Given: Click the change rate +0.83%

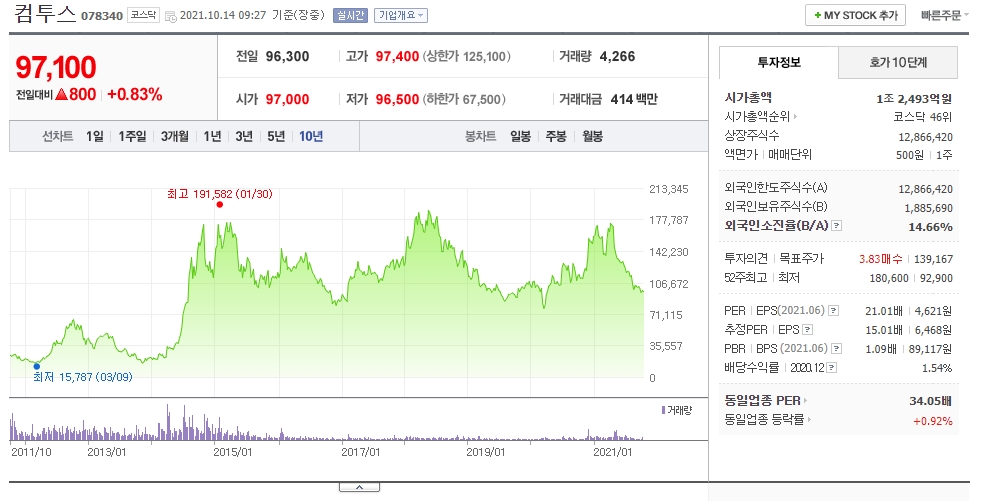Looking at the screenshot, I should pyautogui.click(x=135, y=95).
